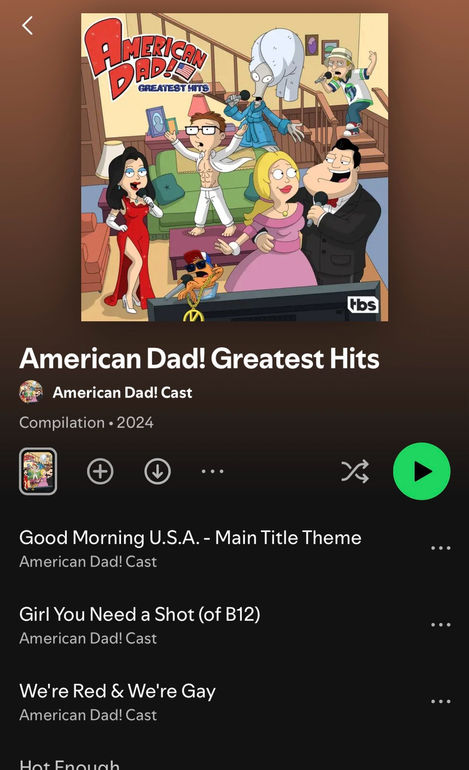Open American Dad! Cast artist page
Viewport: 469px width, 770px height.
pos(122,392)
